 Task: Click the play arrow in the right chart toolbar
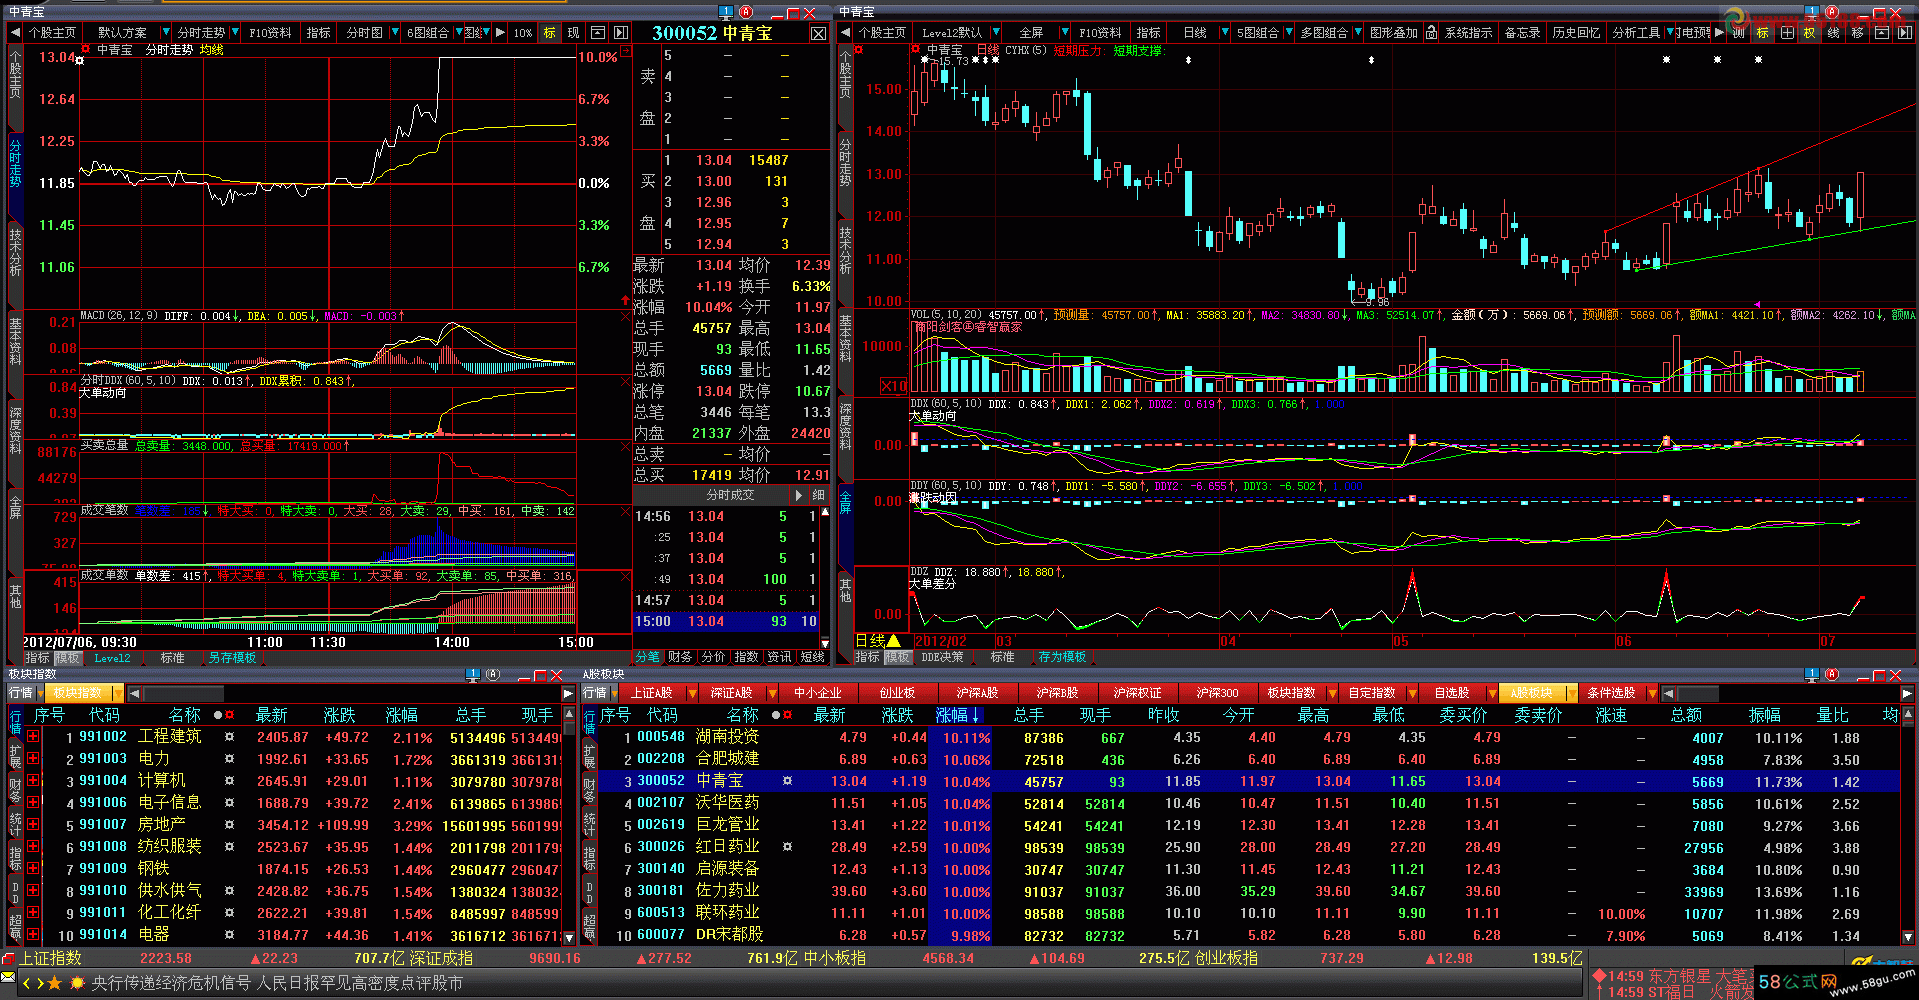tap(1718, 32)
